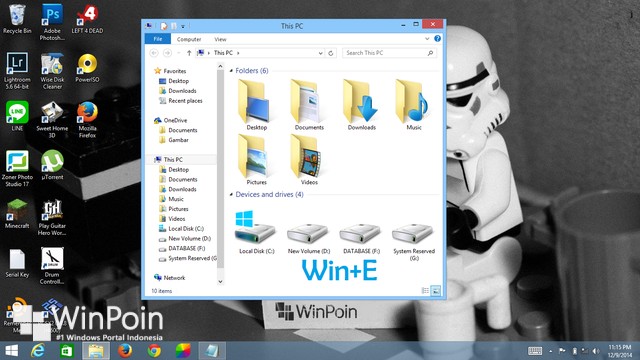
Task: Open Wise Disk Cleaner desktop shortcut
Action: (x=52, y=70)
